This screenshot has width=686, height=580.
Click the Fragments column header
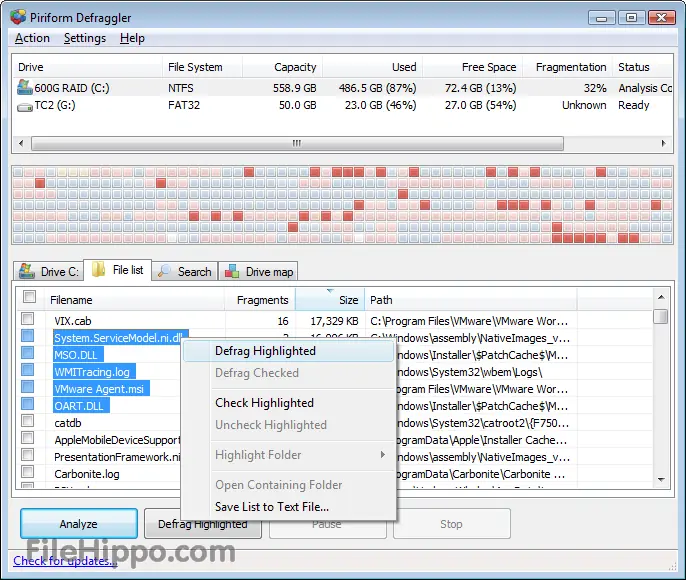coord(260,300)
